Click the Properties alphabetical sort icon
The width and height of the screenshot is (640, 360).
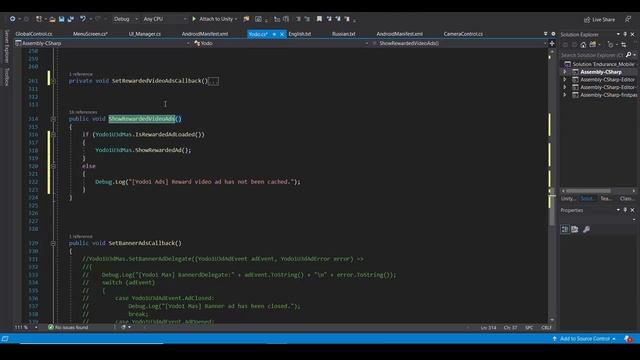575,229
